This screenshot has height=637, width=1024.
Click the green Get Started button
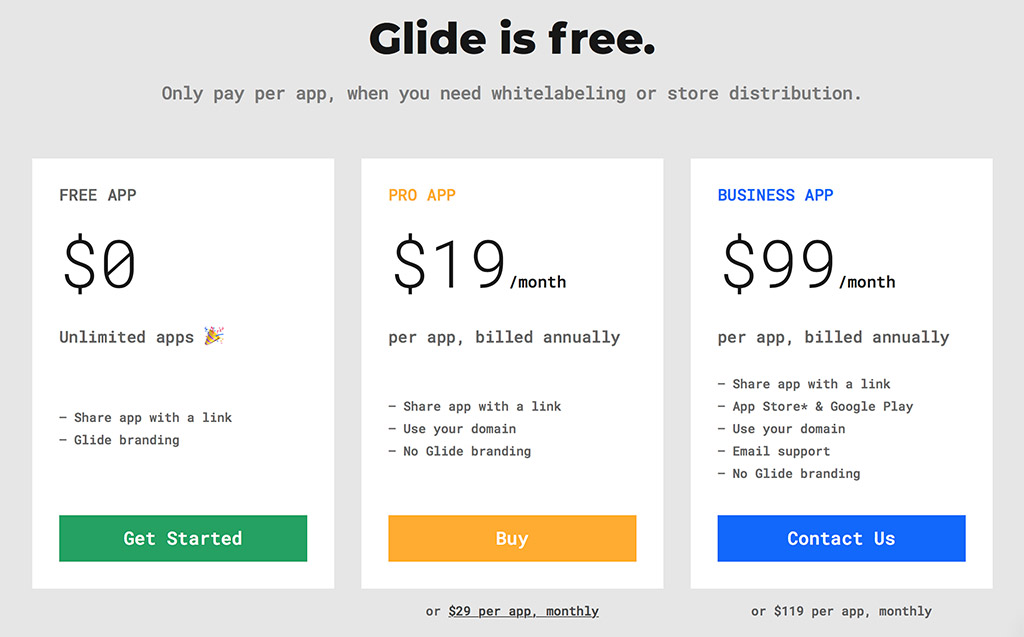183,538
